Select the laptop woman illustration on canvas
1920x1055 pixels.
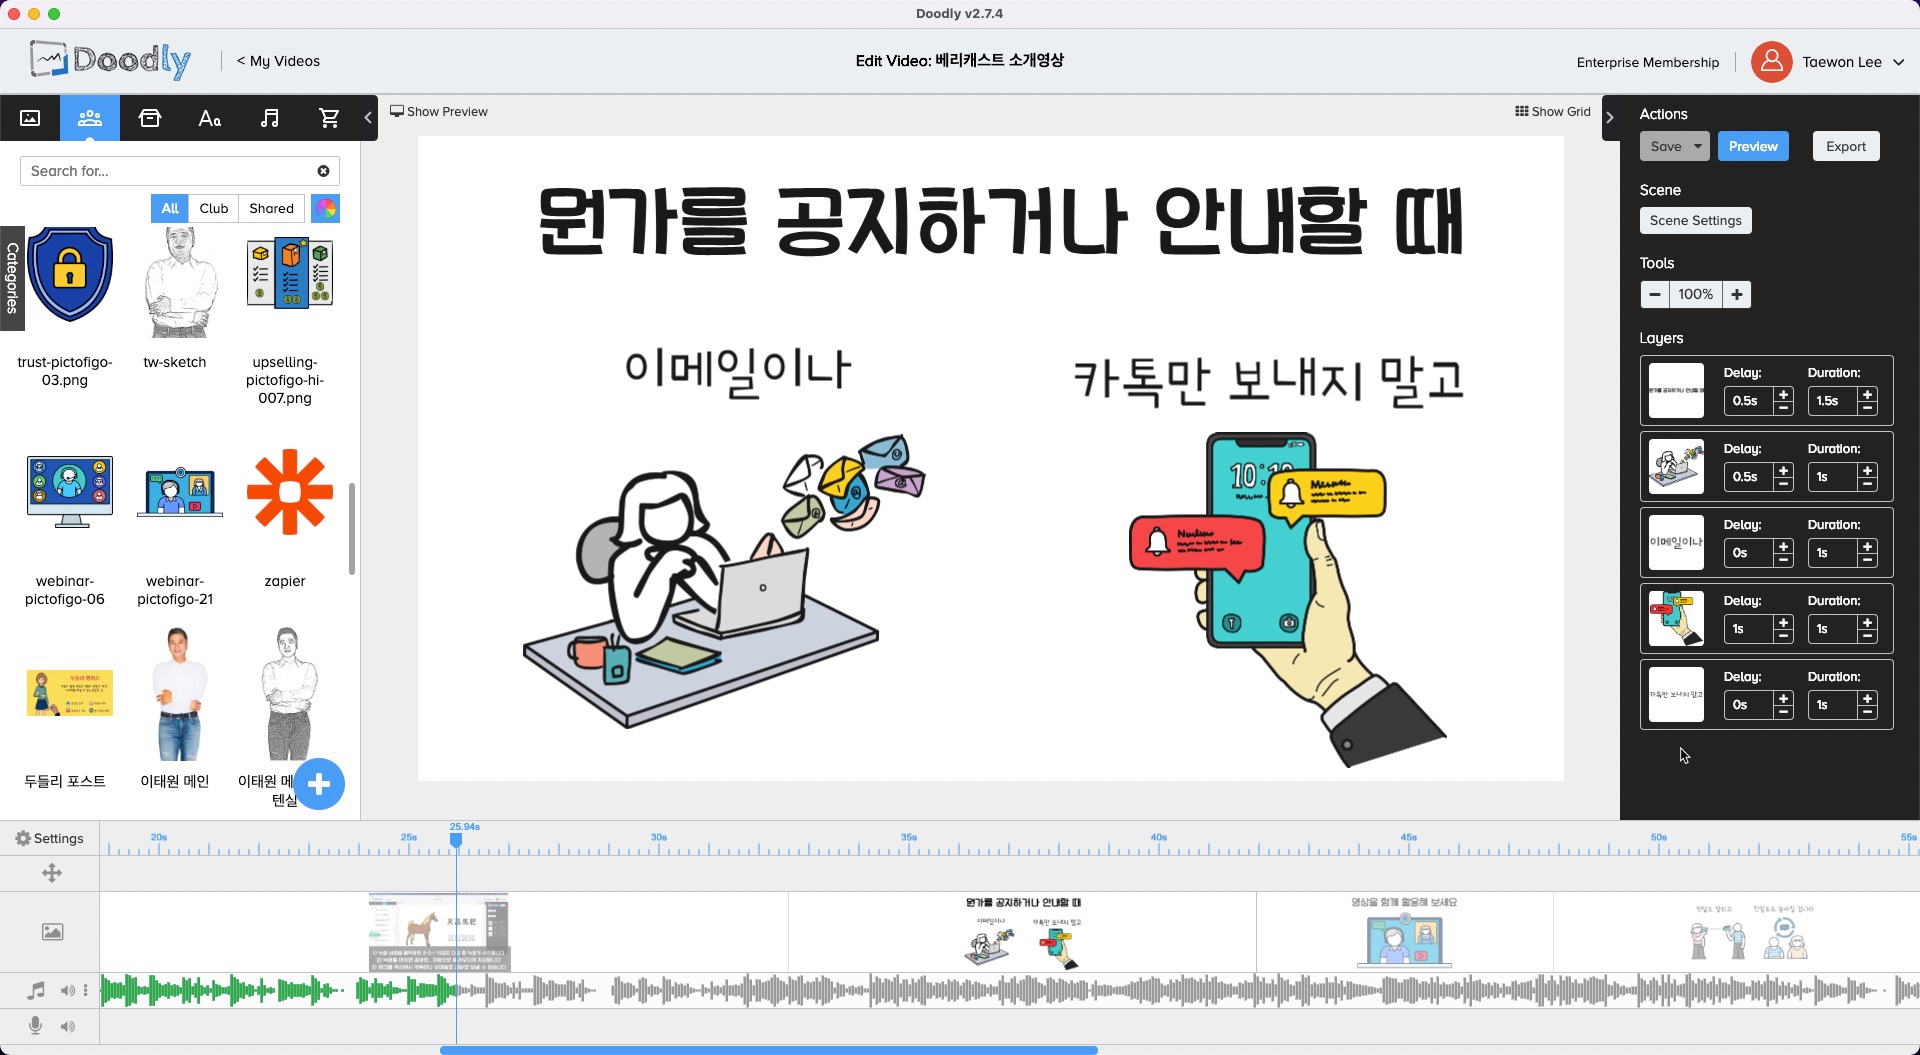pos(725,580)
